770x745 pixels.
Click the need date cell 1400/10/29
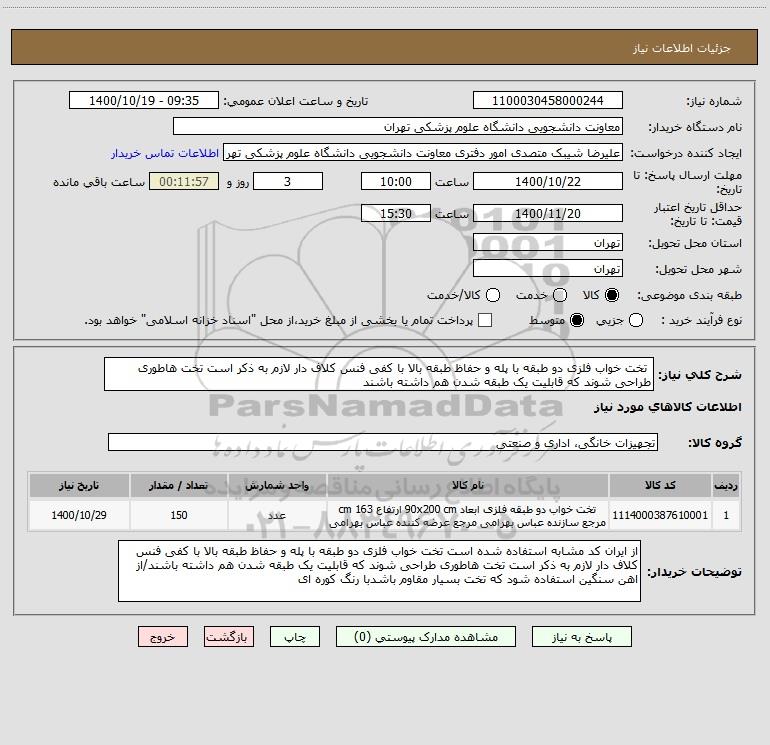[x=79, y=515]
